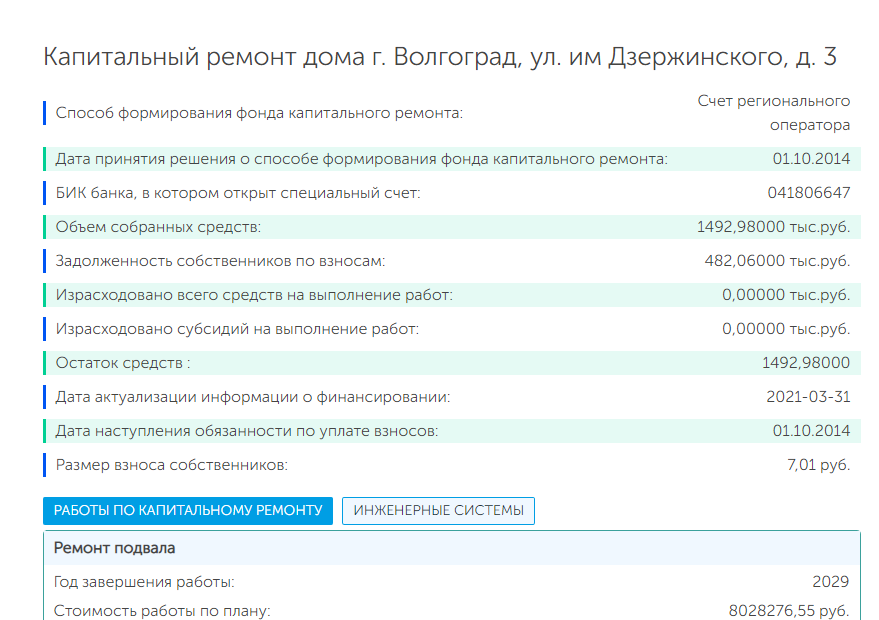Click the Ремонт подвала section header
The image size is (879, 620).
(451, 548)
